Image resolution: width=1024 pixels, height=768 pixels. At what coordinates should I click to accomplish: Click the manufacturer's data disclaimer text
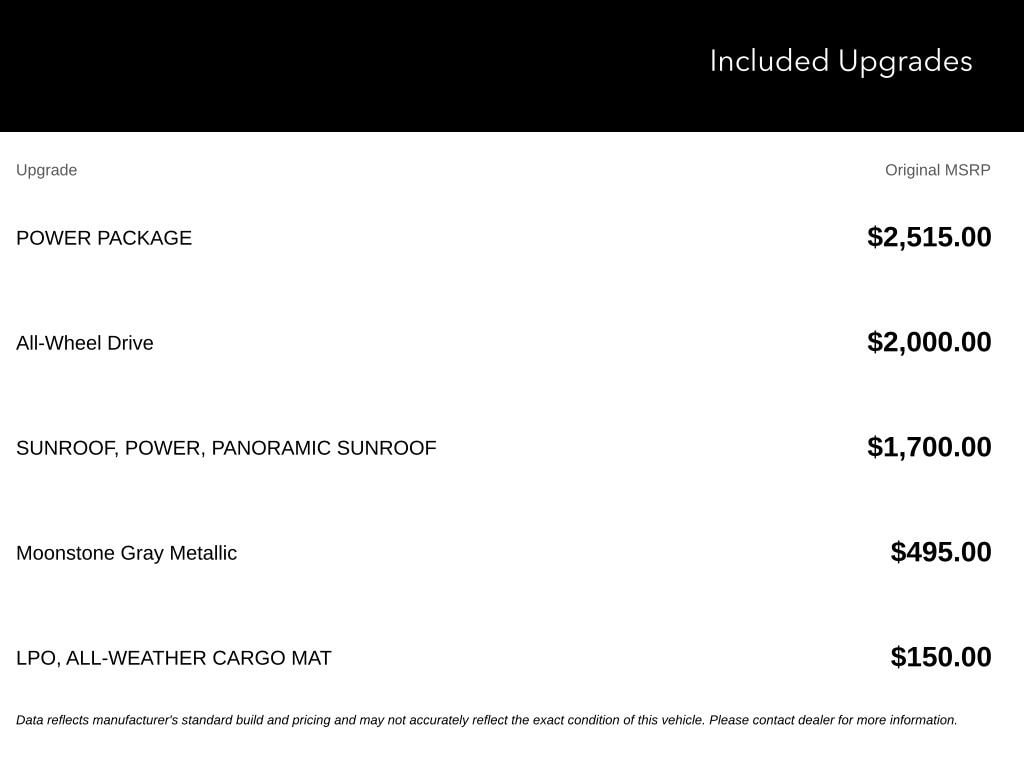pos(487,720)
